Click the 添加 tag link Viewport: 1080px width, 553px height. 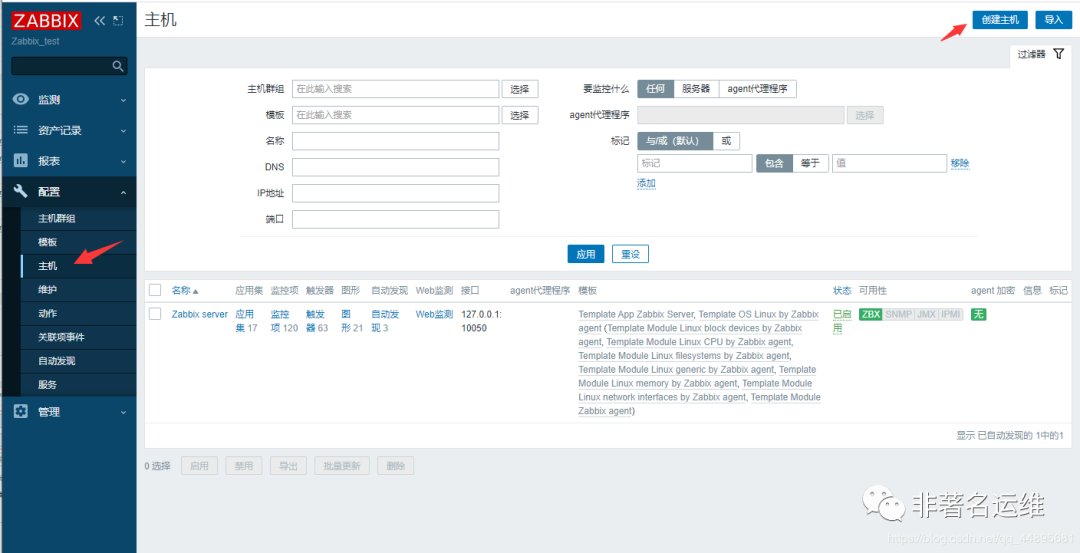tap(646, 183)
